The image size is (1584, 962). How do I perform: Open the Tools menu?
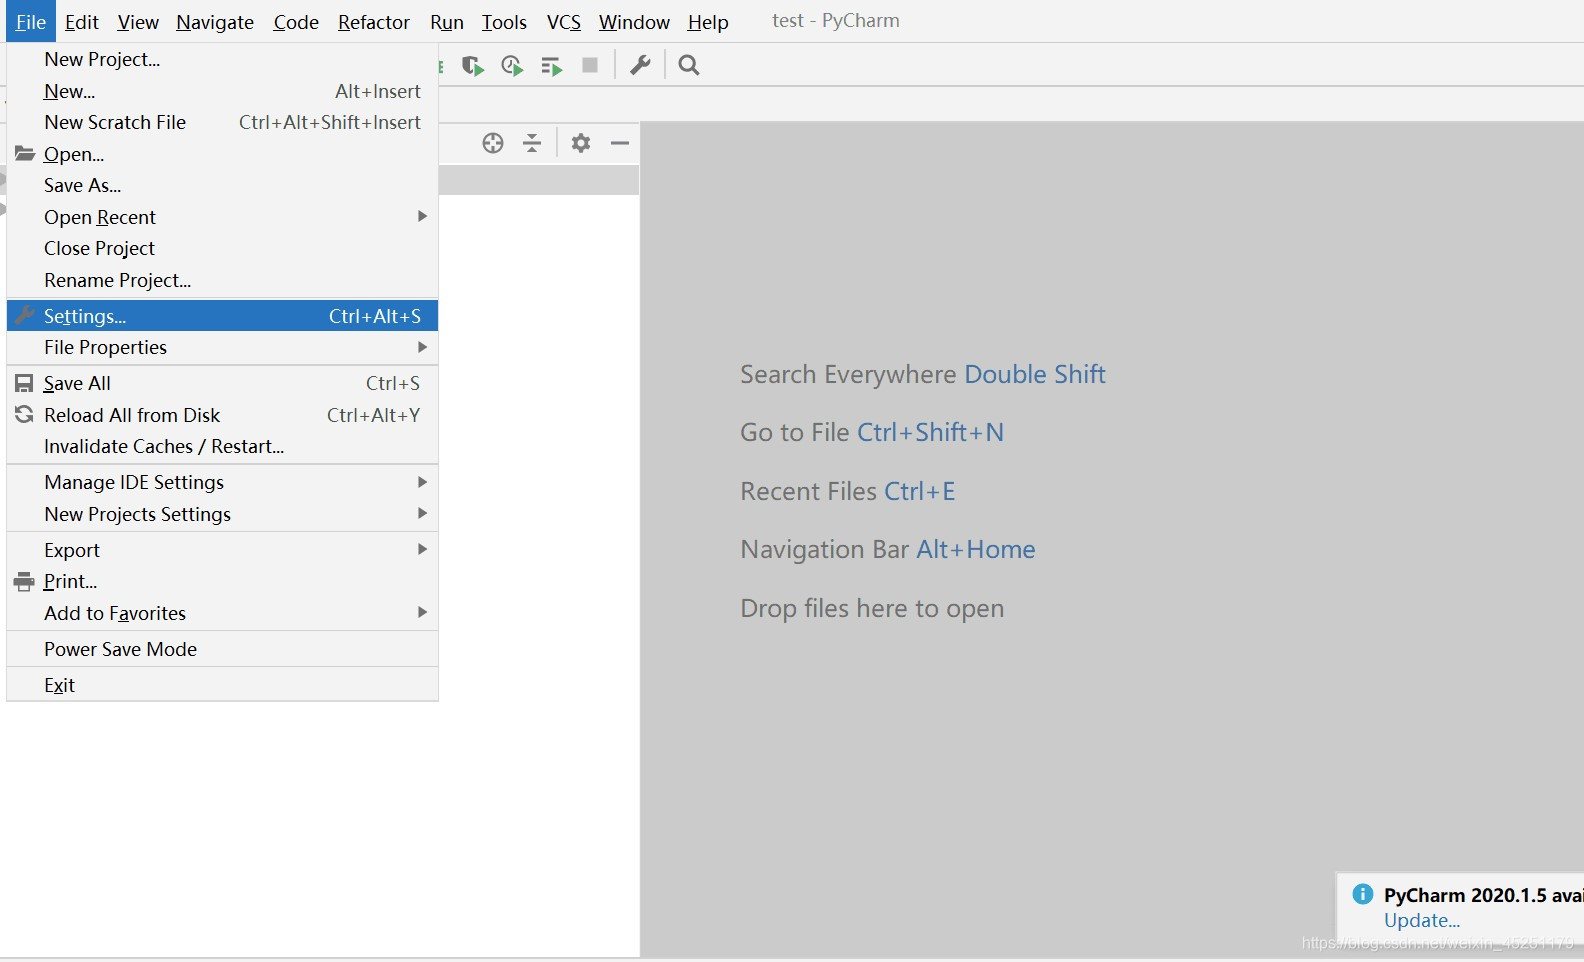point(504,22)
